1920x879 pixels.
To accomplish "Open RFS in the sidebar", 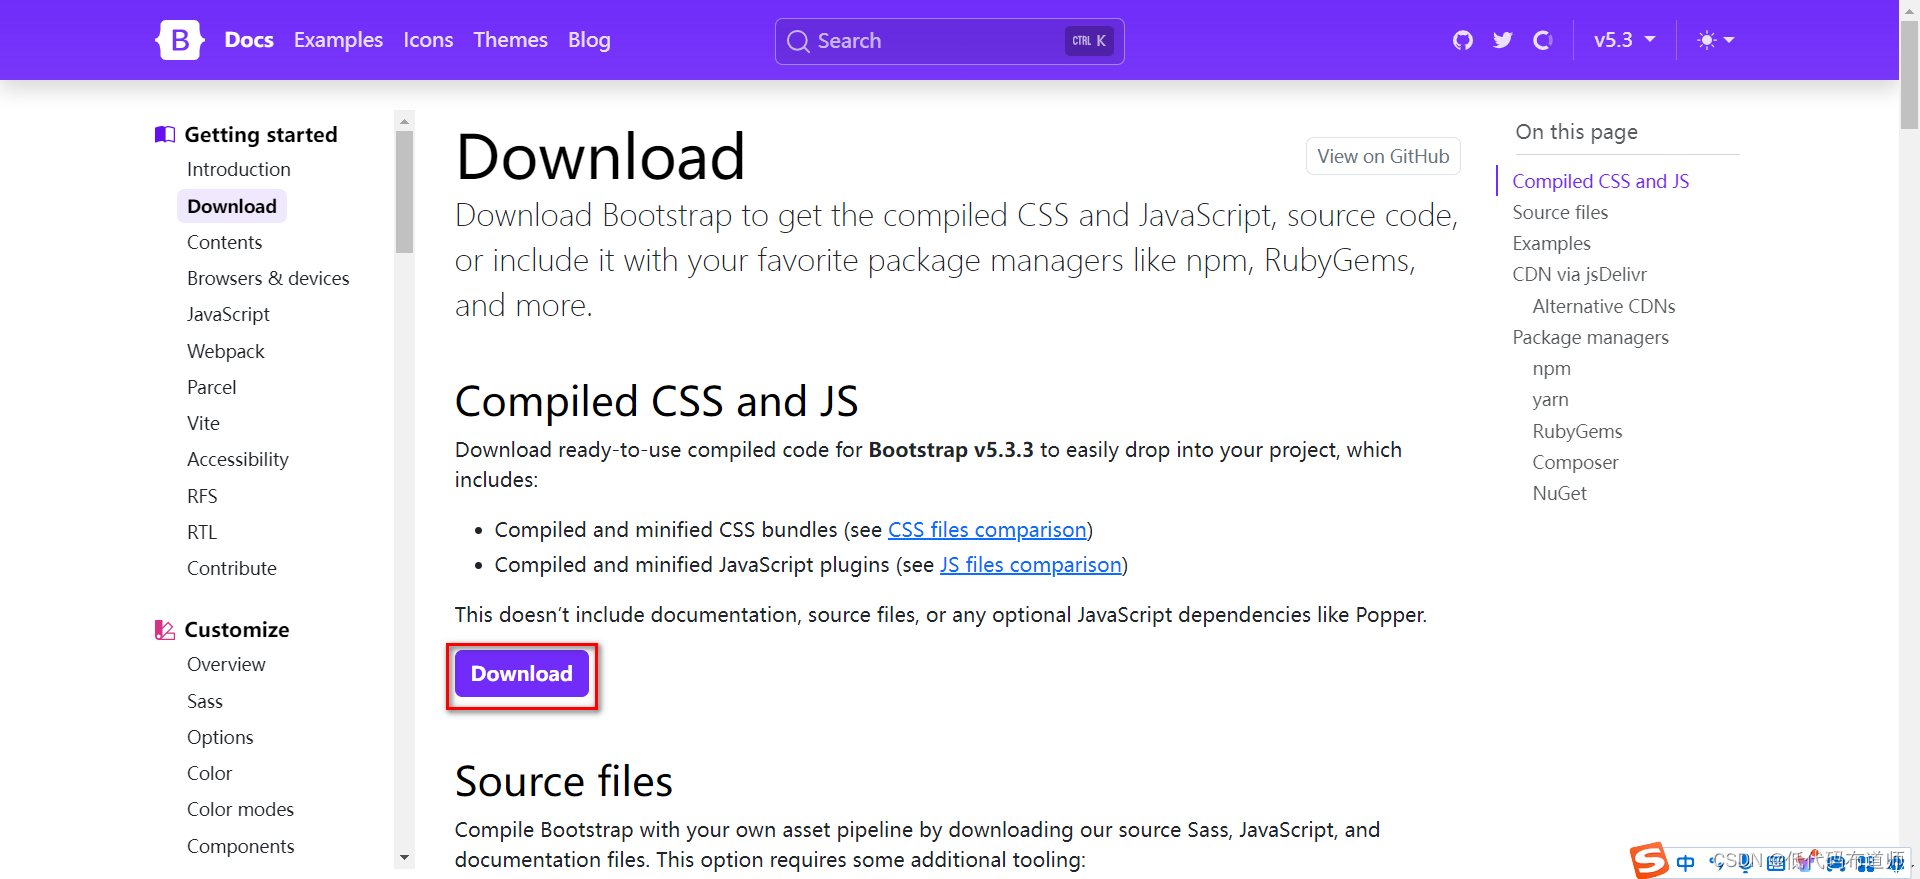I will point(202,497).
